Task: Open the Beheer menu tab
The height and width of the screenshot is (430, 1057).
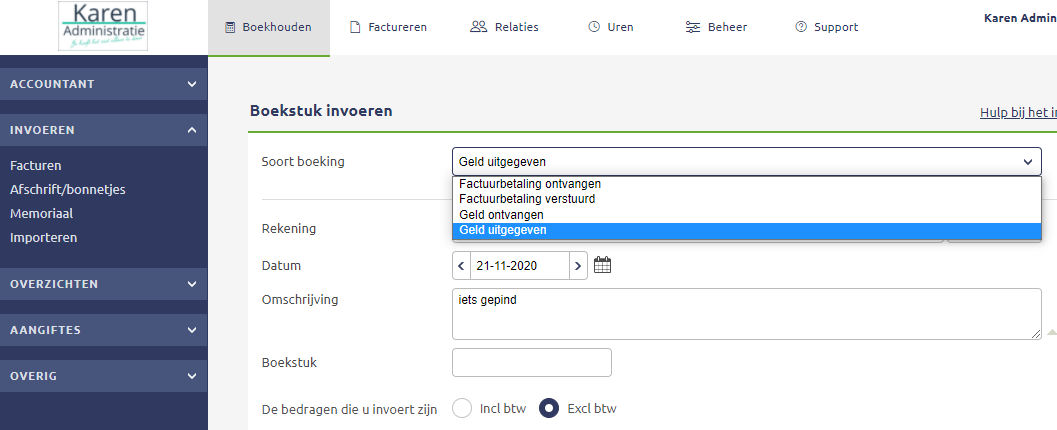Action: click(x=716, y=27)
